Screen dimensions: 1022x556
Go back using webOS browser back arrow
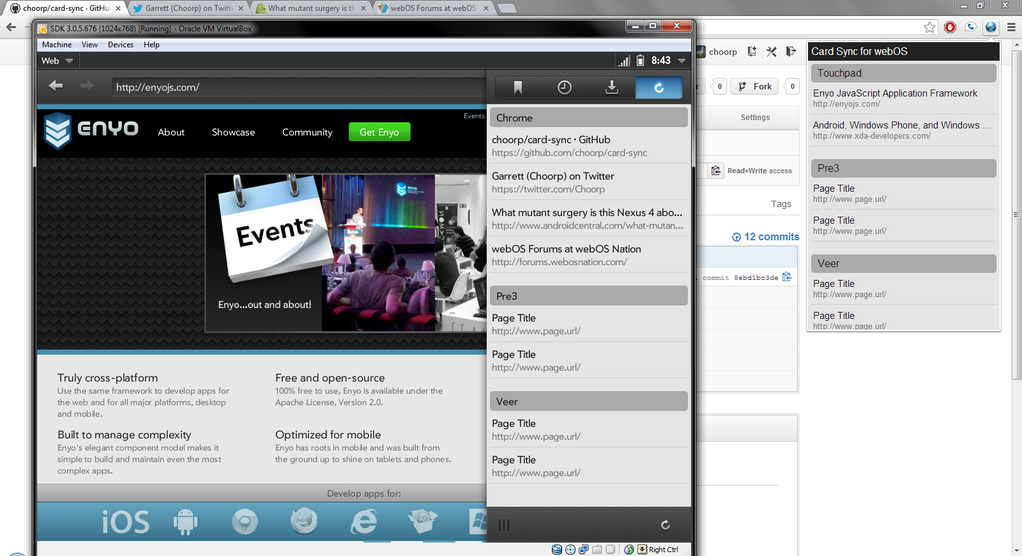(56, 86)
